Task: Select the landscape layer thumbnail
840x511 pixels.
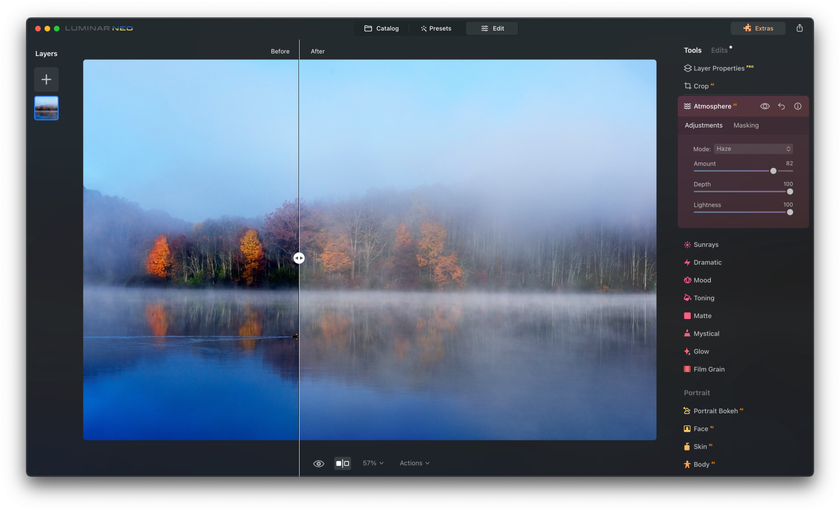Action: (x=46, y=108)
